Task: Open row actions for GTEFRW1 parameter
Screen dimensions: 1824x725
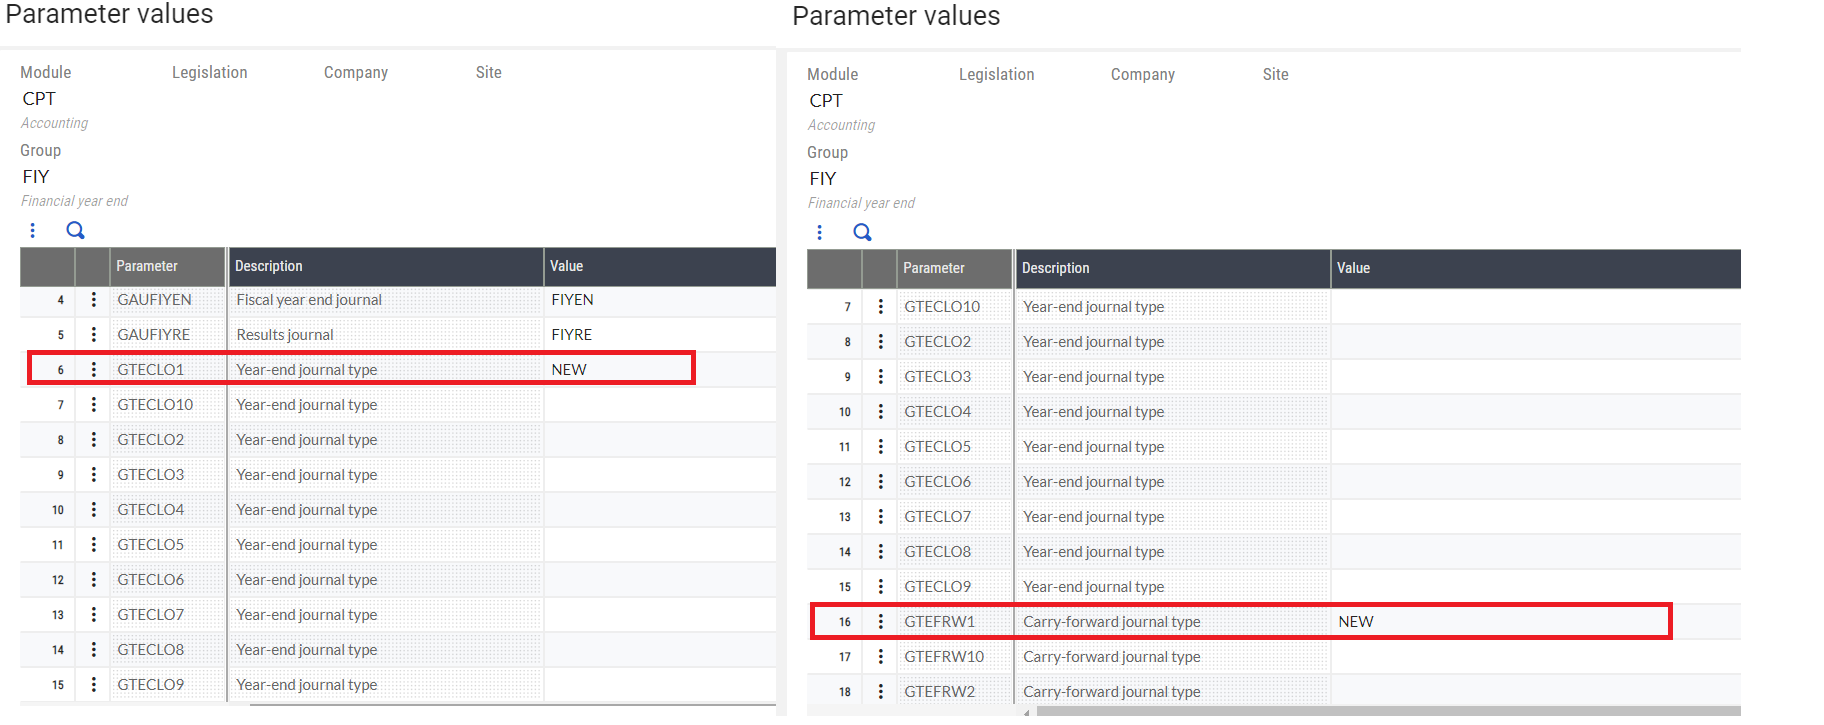Action: [x=880, y=622]
